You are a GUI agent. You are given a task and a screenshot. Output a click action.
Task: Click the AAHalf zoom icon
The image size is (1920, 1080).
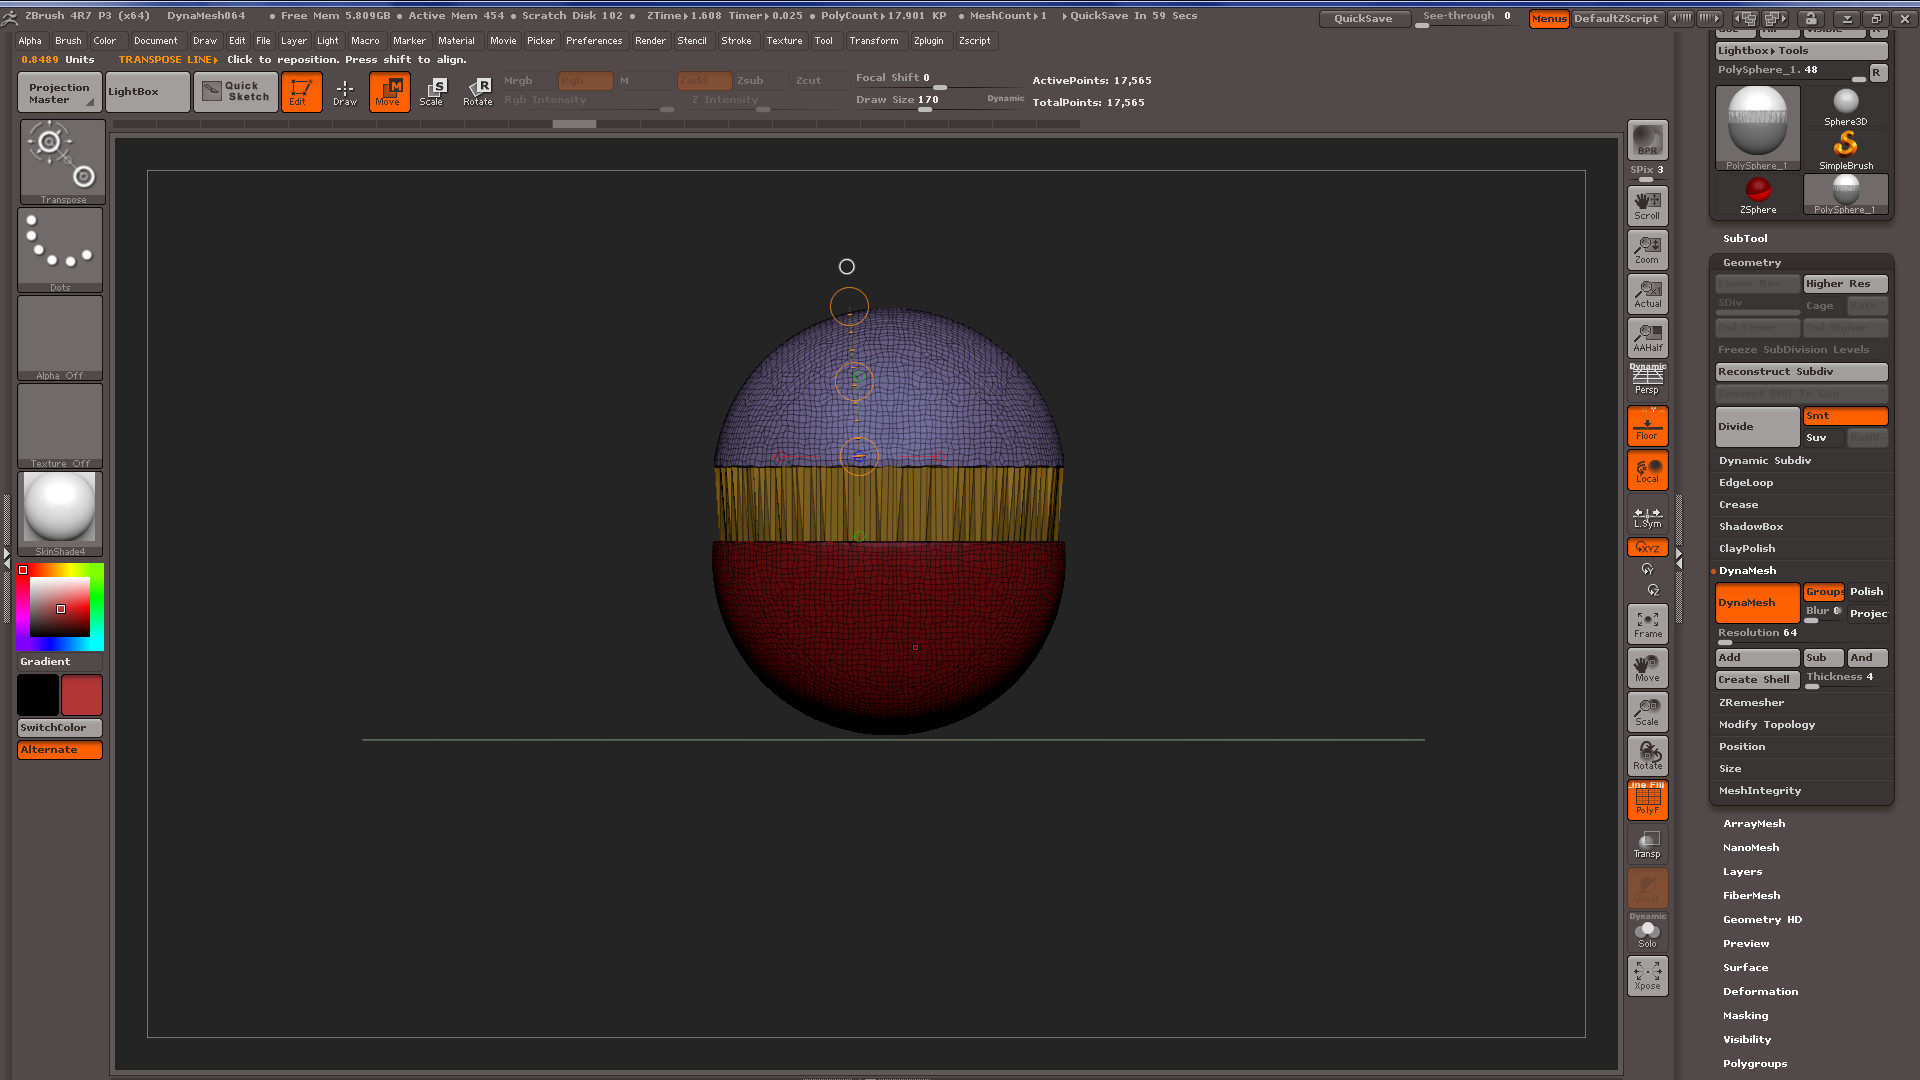tap(1647, 338)
